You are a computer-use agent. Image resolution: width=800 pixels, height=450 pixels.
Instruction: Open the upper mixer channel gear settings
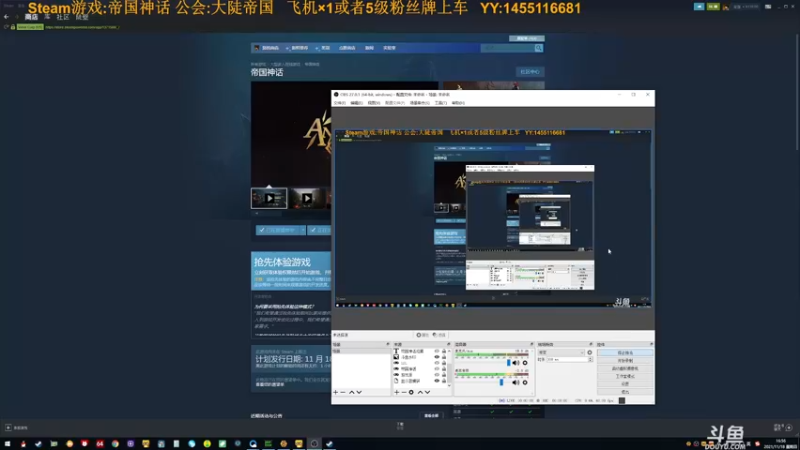524,363
